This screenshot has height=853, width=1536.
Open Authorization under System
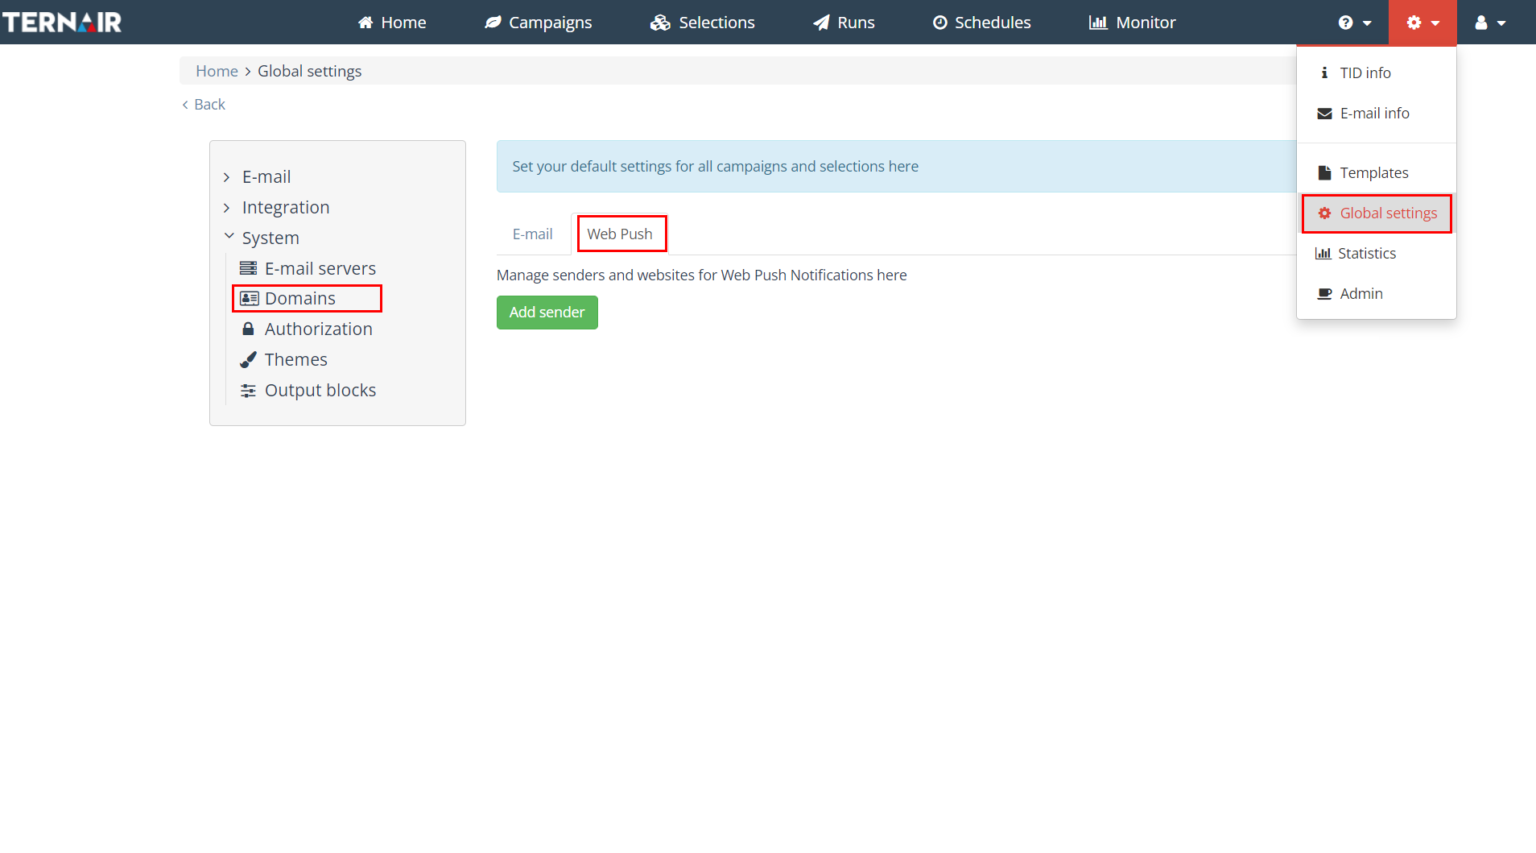(307, 329)
